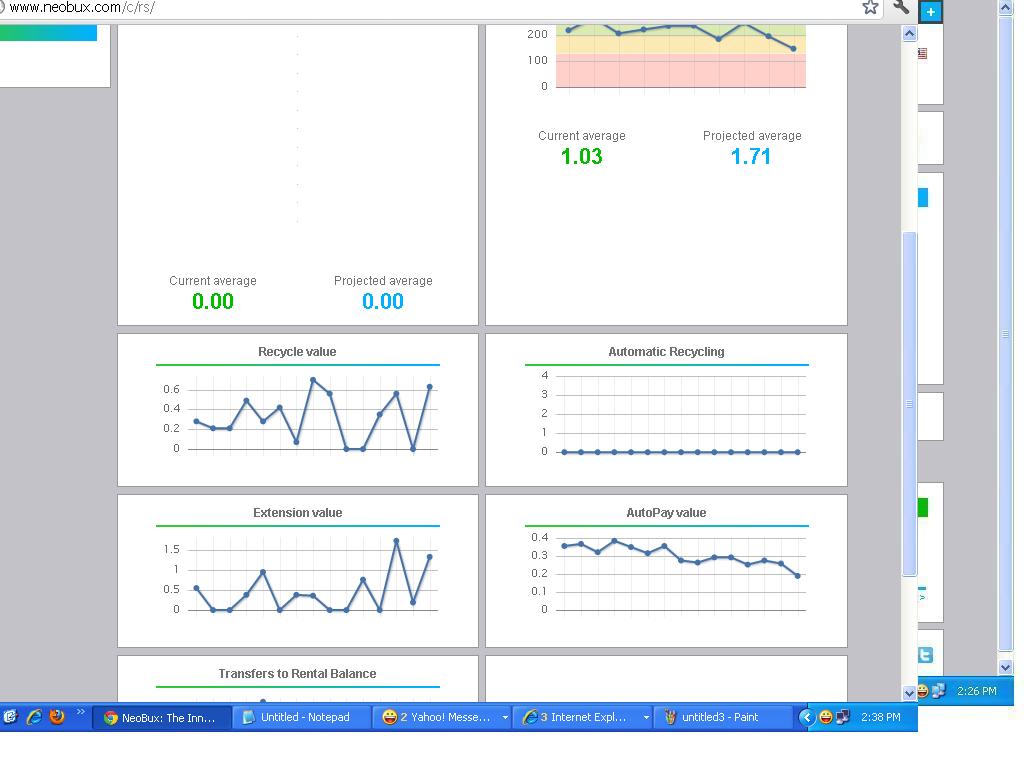The height and width of the screenshot is (768, 1024).
Task: Click outer window scrollbar up arrow
Action: click(1006, 7)
